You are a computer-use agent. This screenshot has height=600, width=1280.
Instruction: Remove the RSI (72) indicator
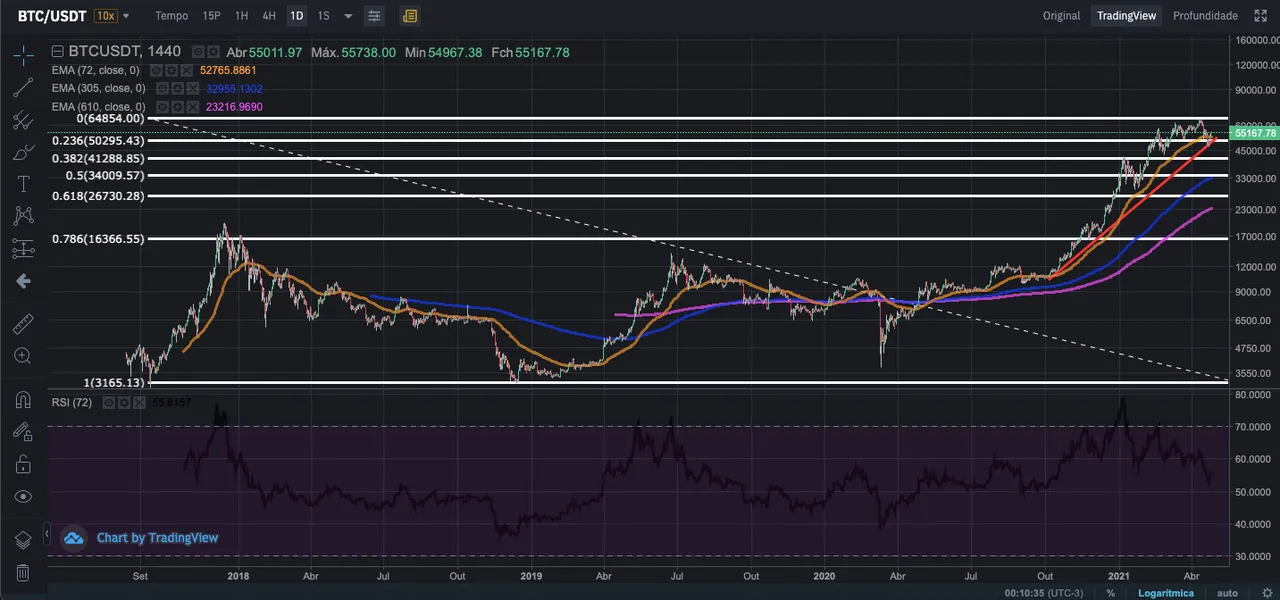tap(139, 402)
